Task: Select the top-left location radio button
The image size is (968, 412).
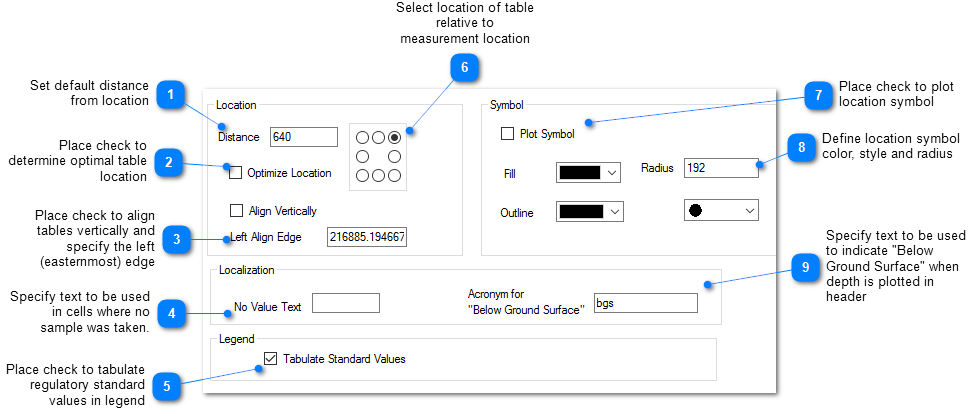Action: tap(362, 137)
